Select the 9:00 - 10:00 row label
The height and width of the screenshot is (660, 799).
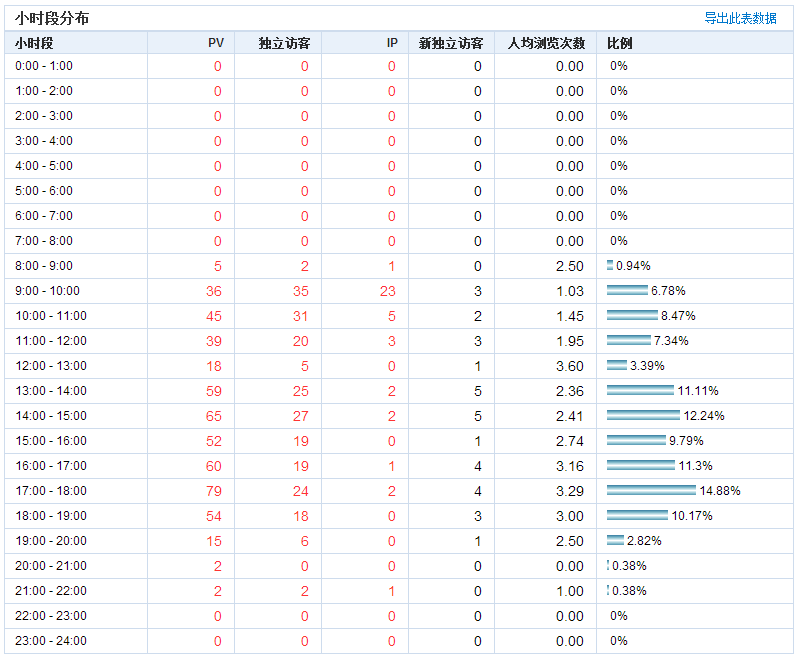point(47,291)
